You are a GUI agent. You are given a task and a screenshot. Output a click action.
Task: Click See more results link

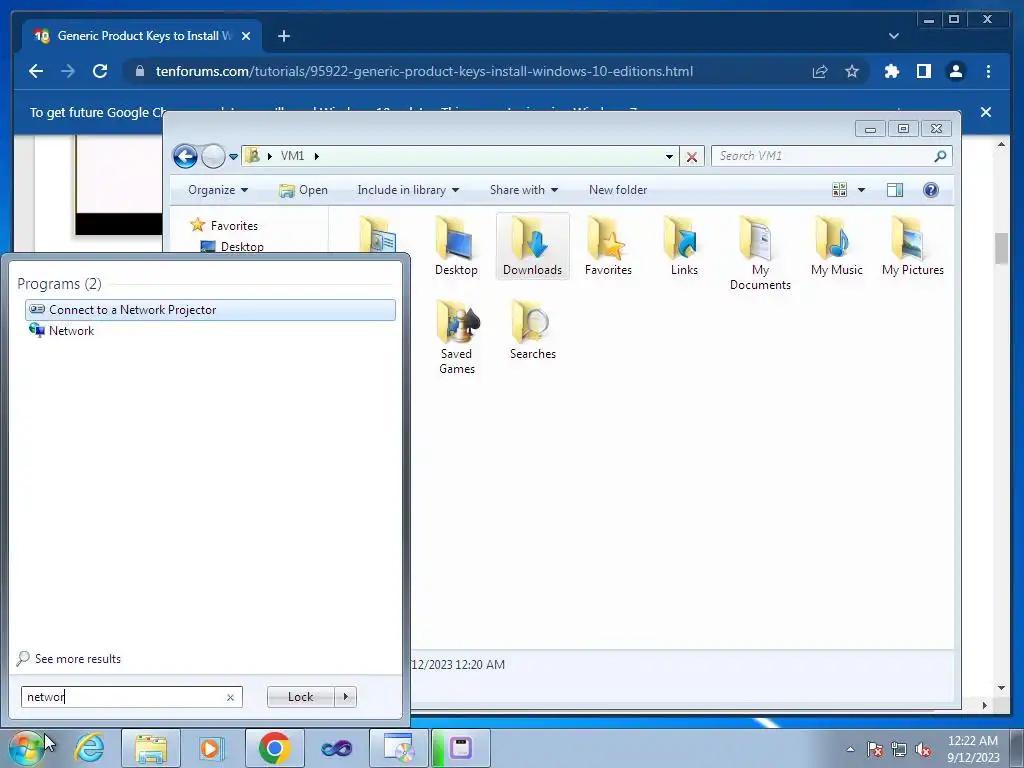pyautogui.click(x=69, y=659)
